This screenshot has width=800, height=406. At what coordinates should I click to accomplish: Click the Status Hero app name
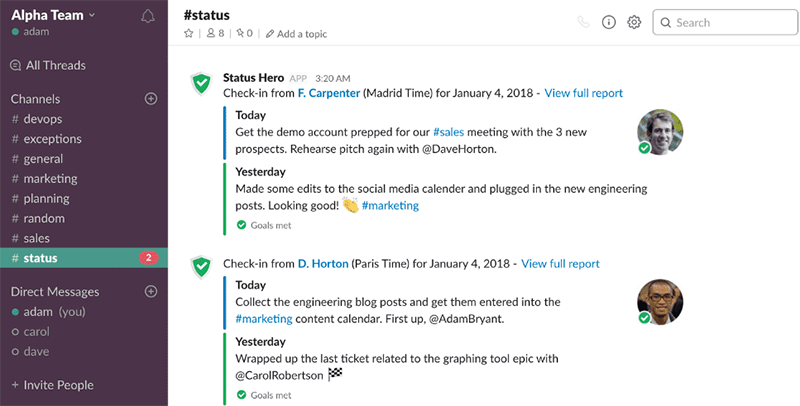(x=253, y=78)
